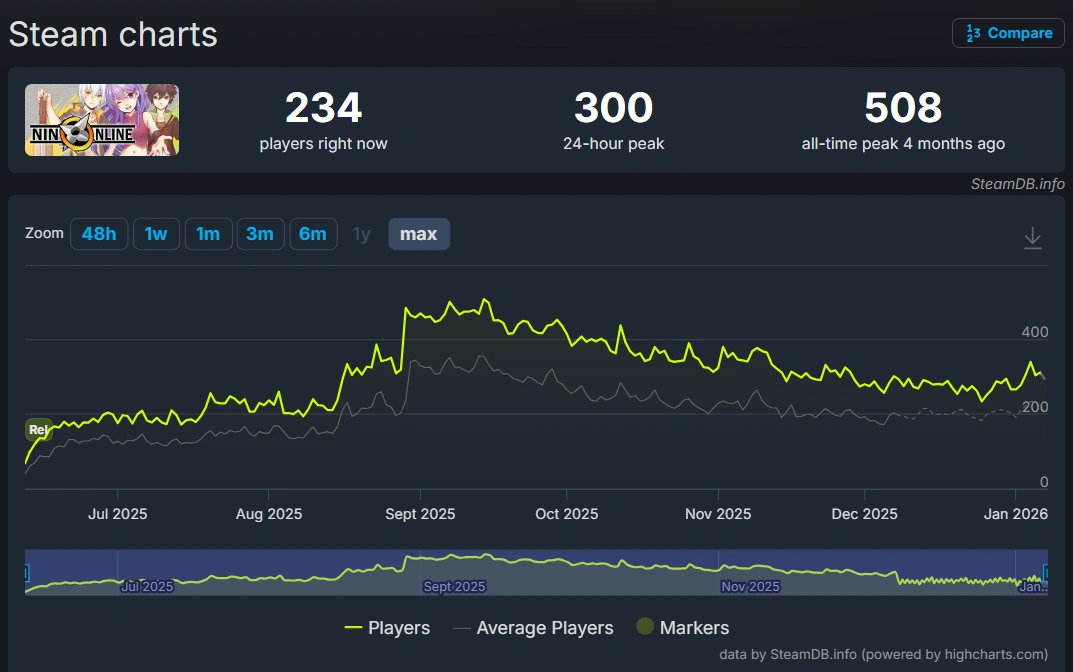
Task: Click navigator timeline near Sept 2025
Action: (454, 586)
